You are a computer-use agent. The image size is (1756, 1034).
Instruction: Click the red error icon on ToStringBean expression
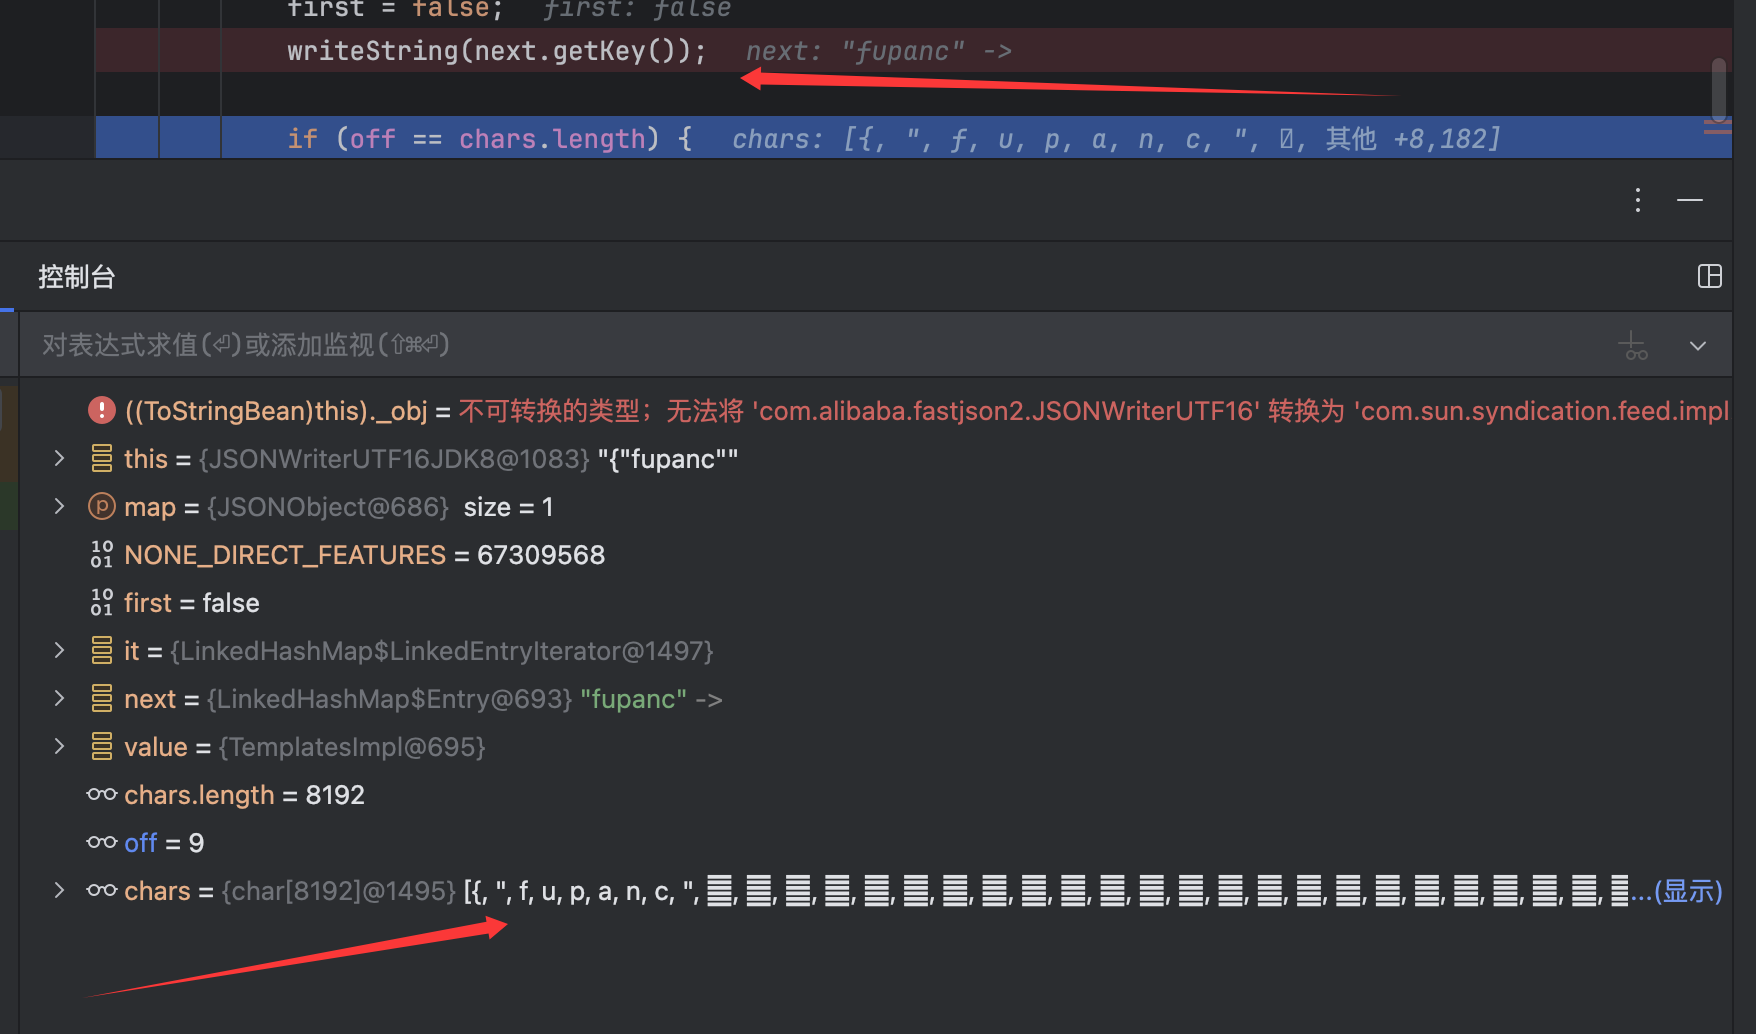pos(101,411)
